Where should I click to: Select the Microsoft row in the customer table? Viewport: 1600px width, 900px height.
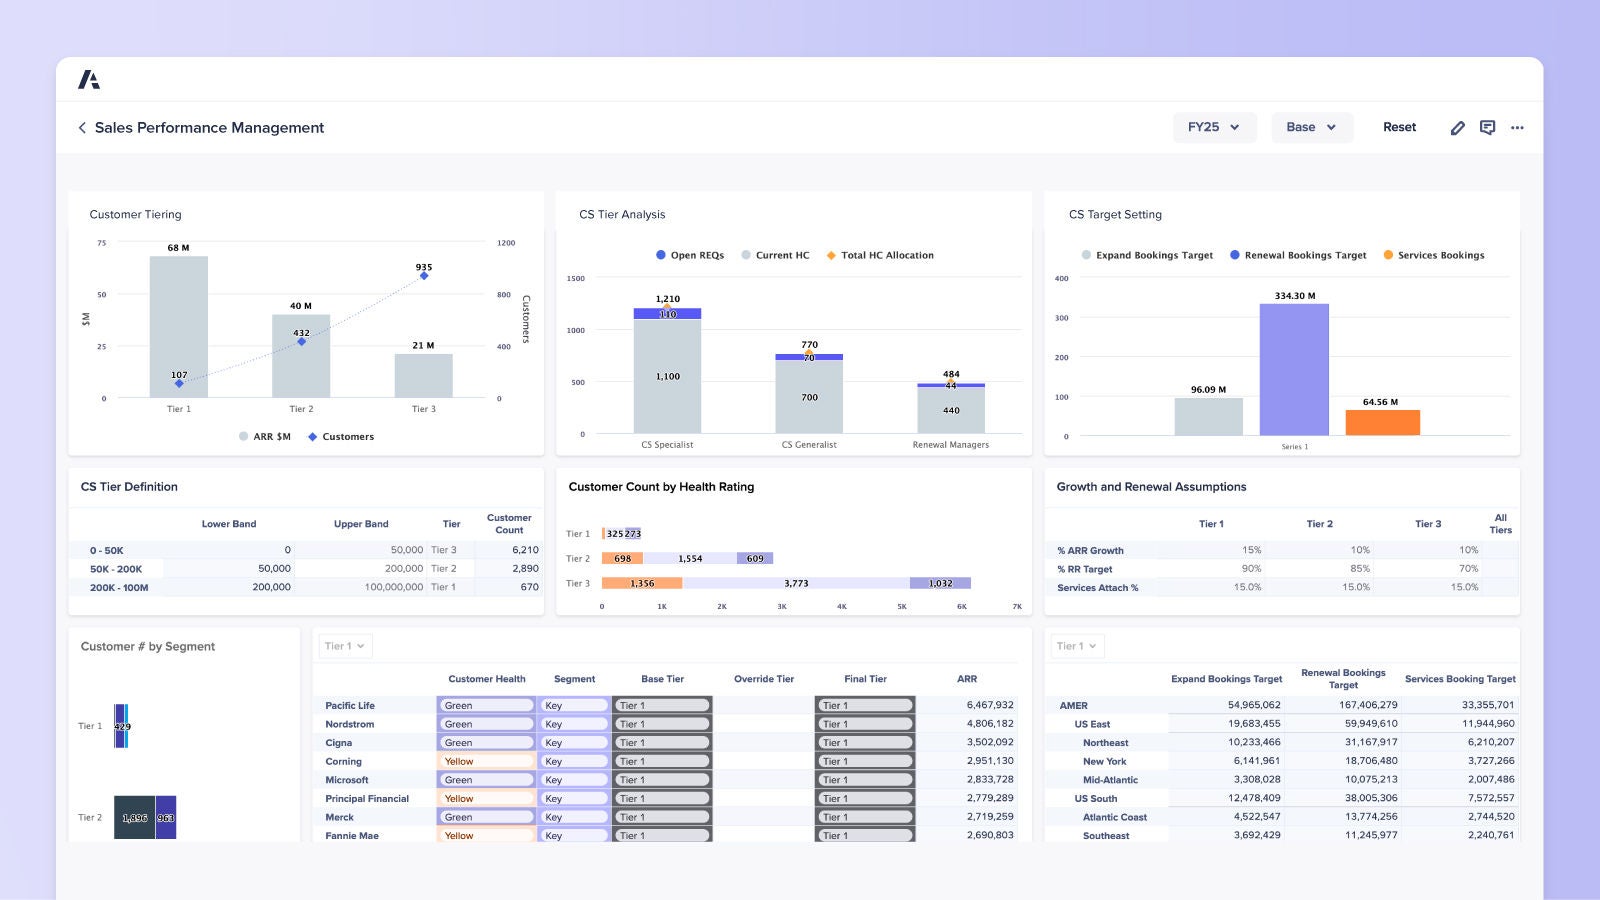[x=348, y=780]
